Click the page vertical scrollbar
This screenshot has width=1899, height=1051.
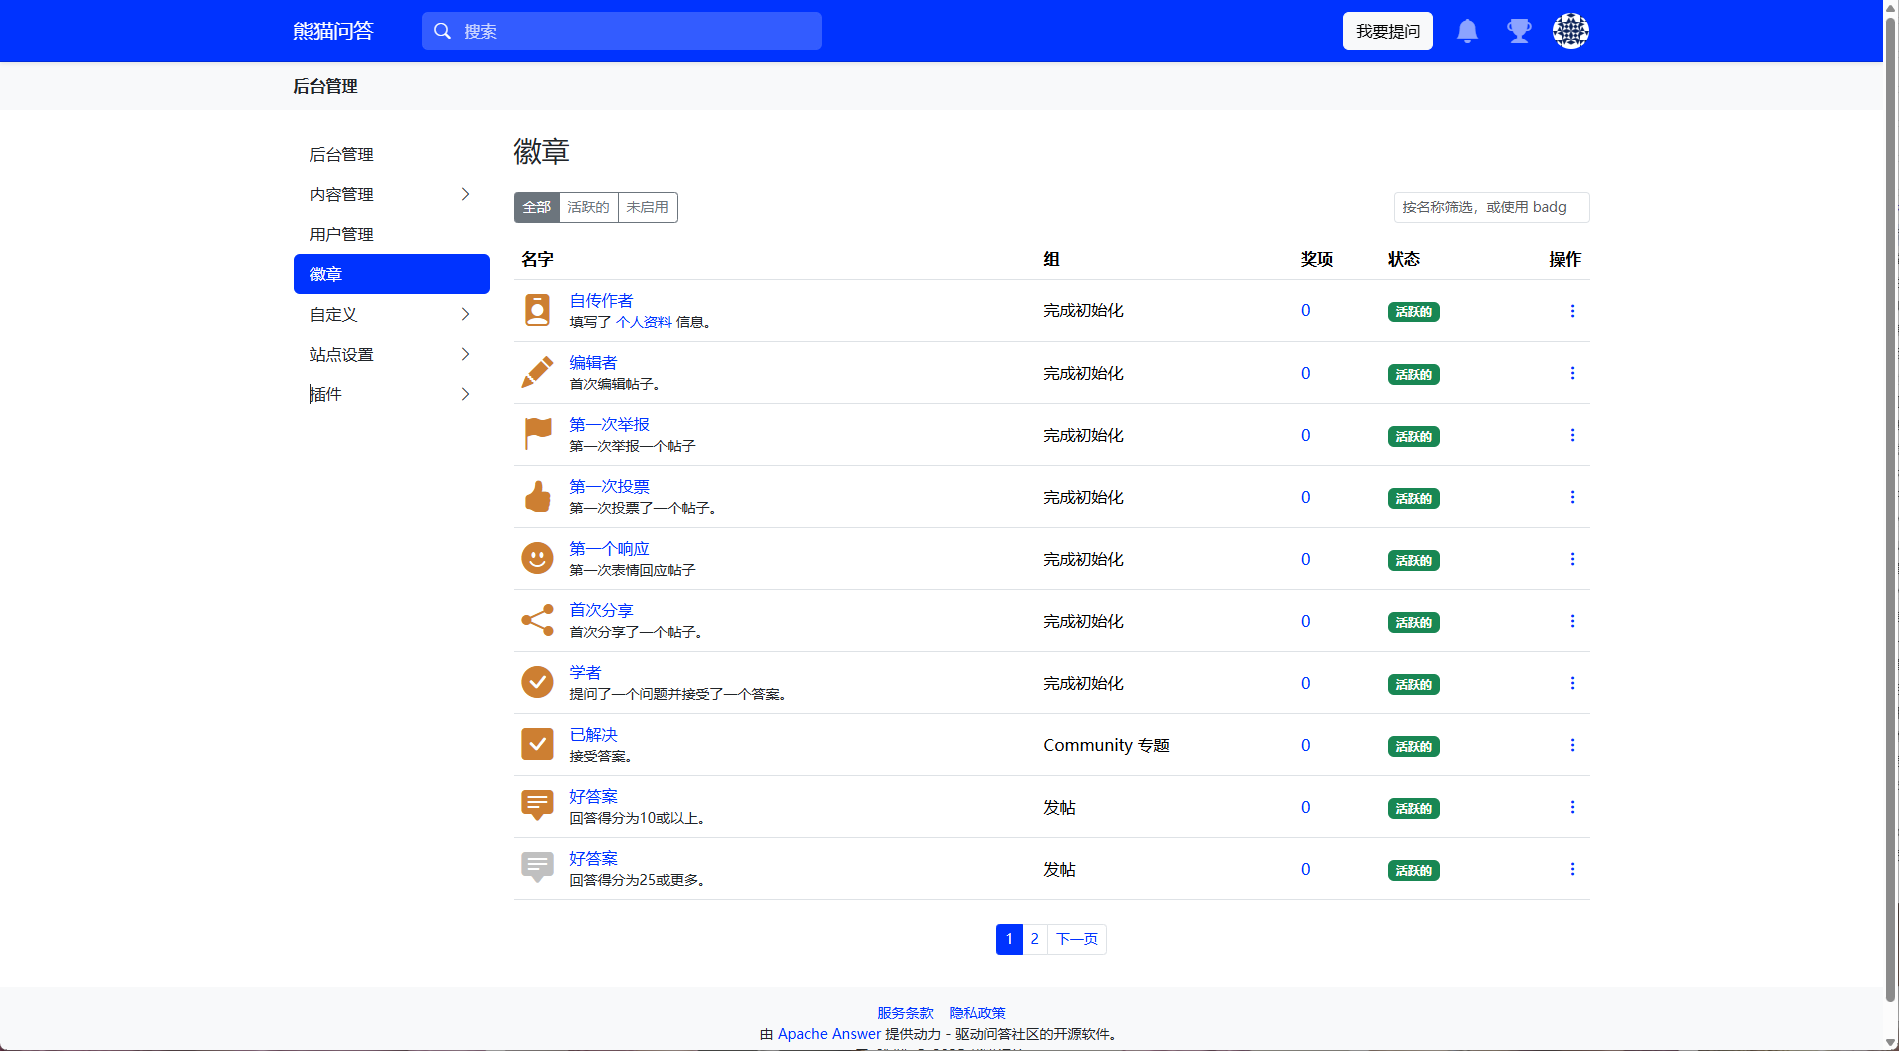coord(1890,510)
